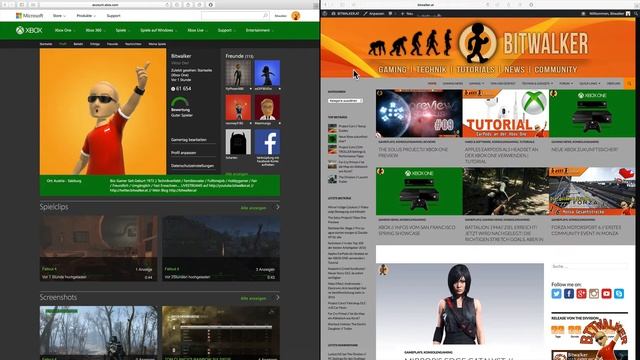Viewport: 640px width, 360px height.
Task: Open the user avatar in Microsoft header
Action: coord(296,16)
